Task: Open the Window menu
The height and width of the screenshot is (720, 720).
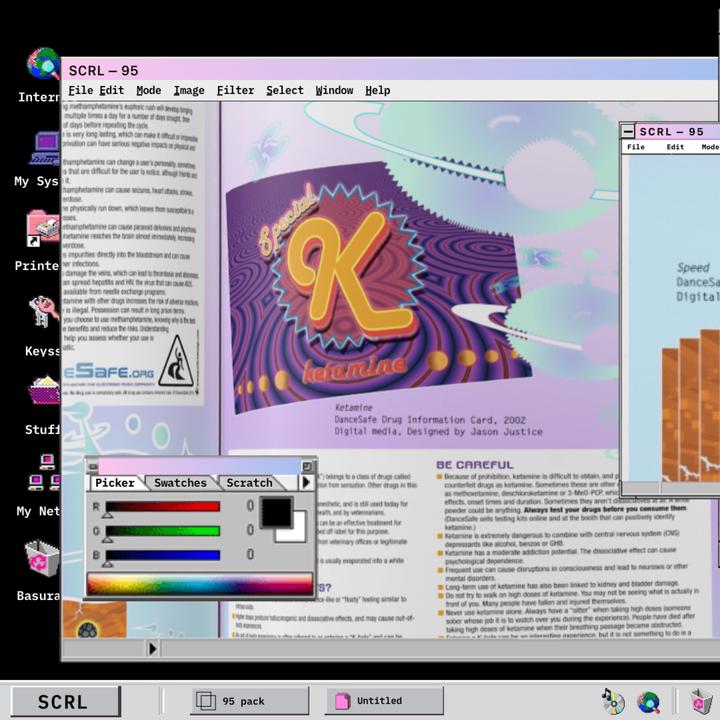Action: pyautogui.click(x=334, y=90)
